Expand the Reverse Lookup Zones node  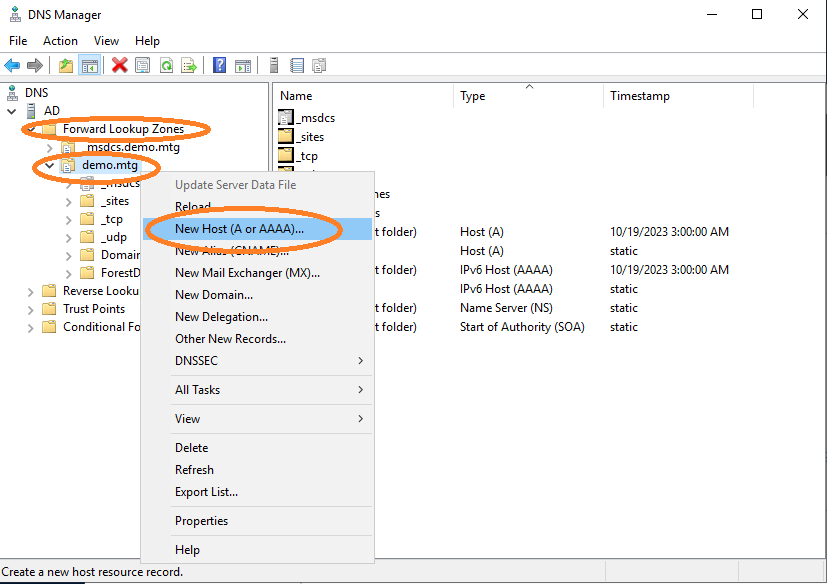tap(30, 290)
